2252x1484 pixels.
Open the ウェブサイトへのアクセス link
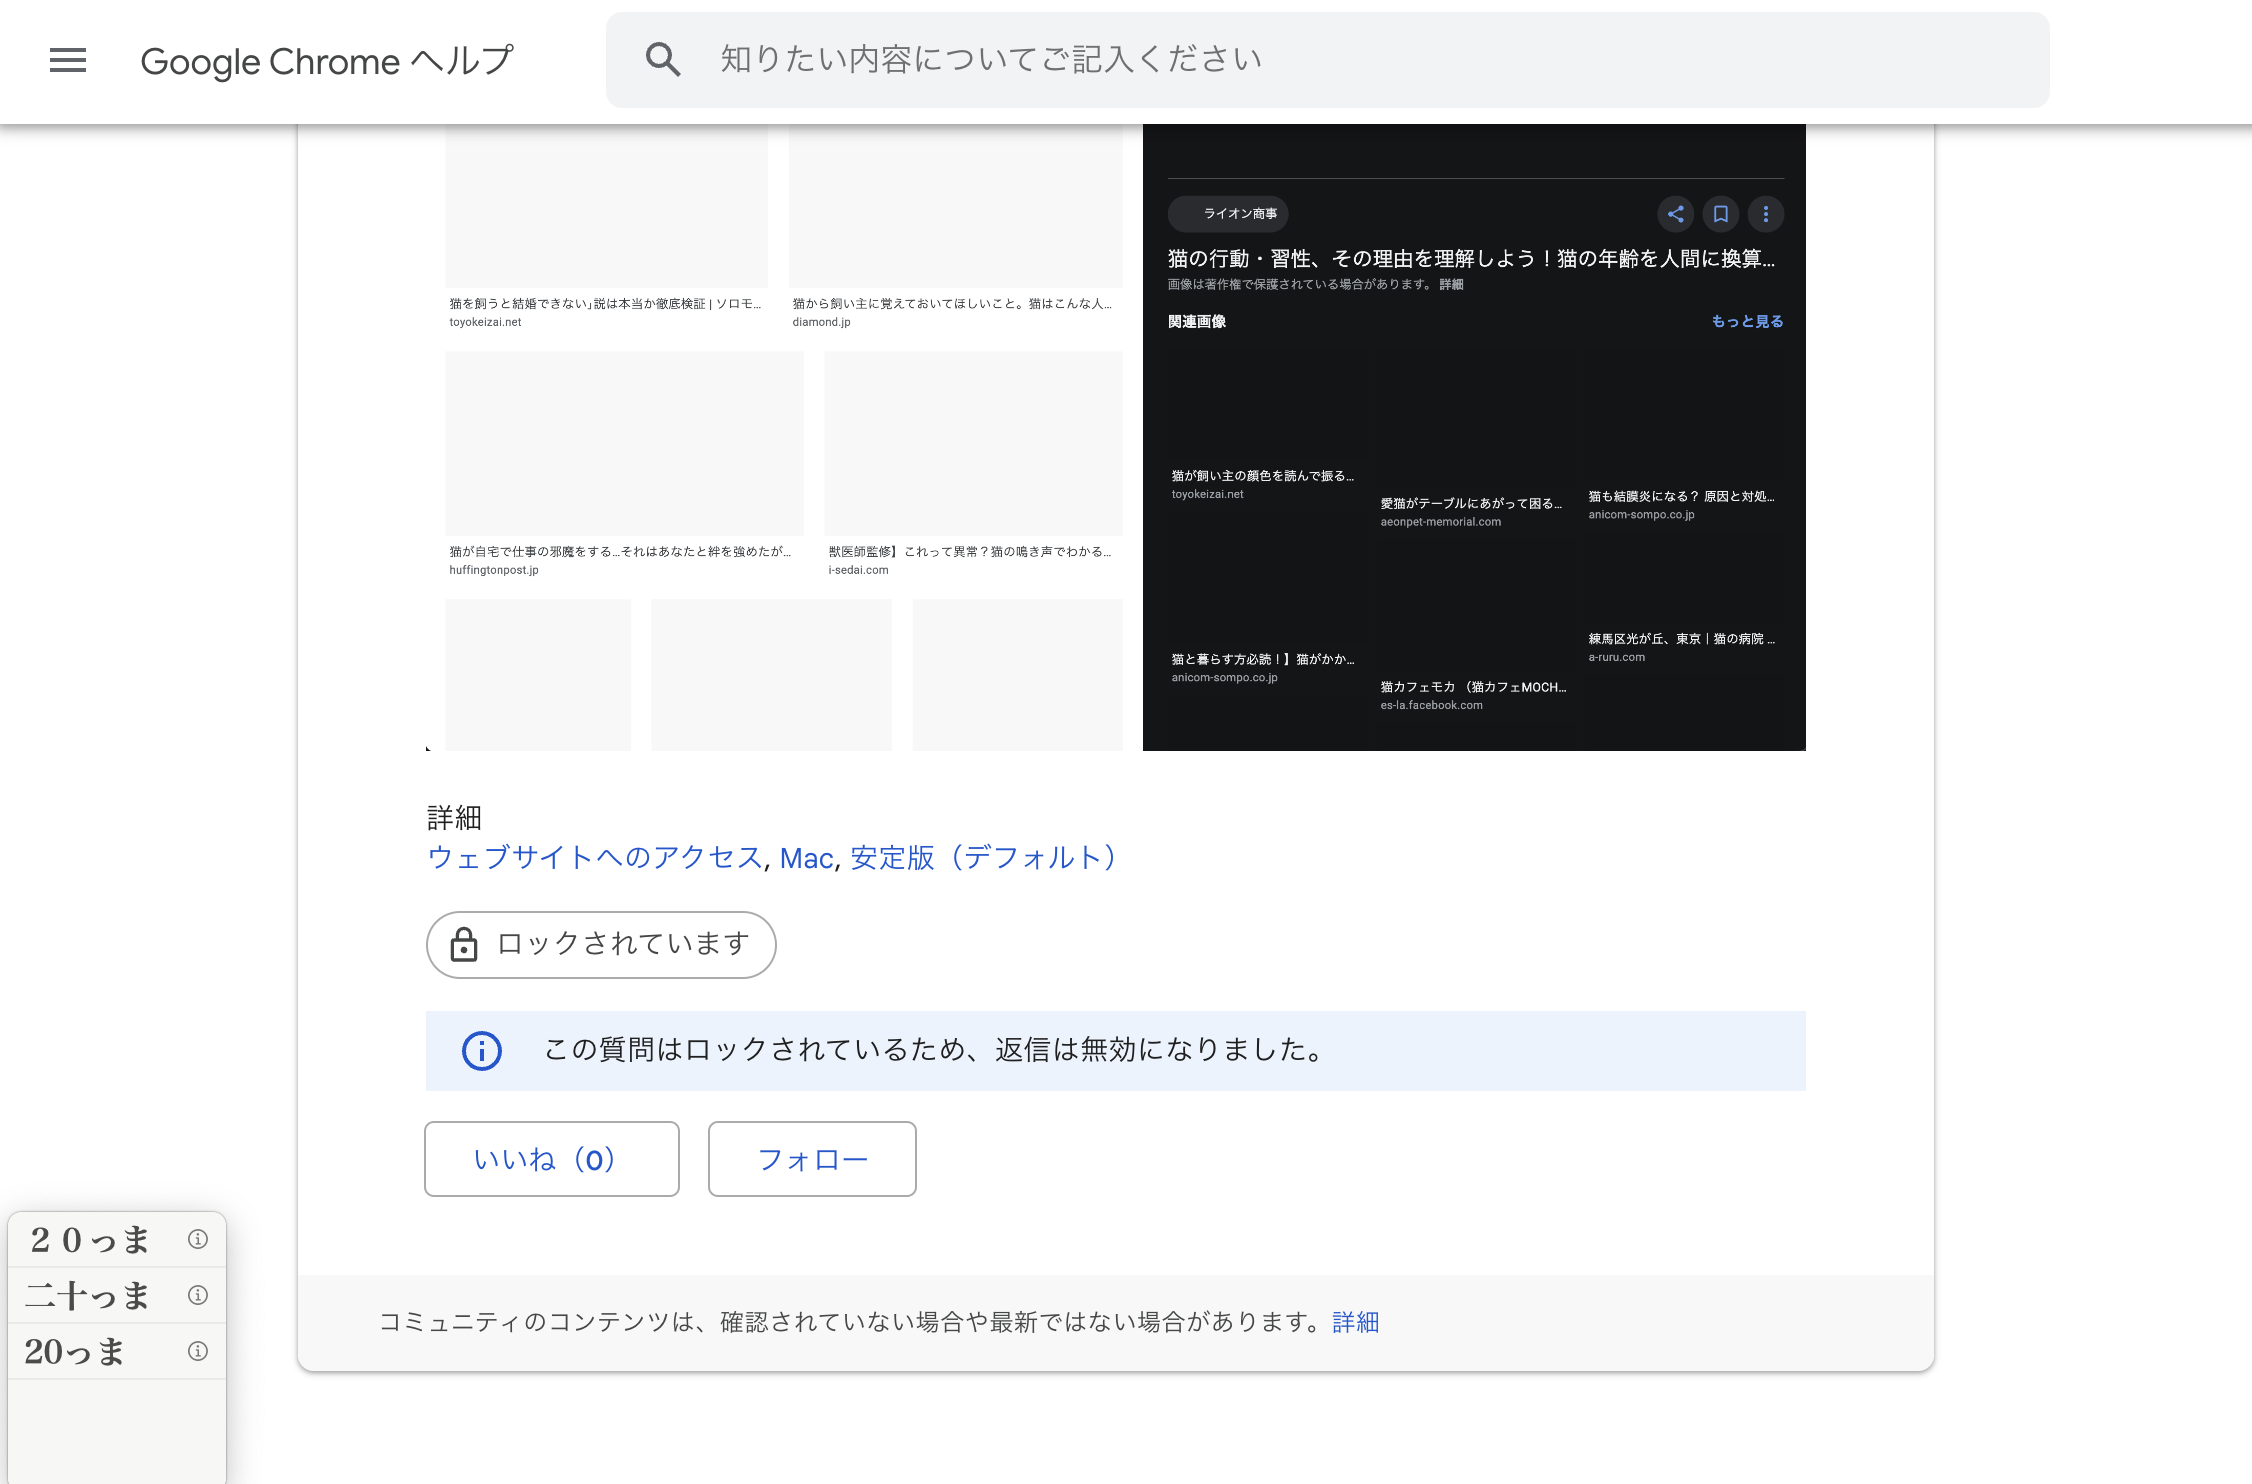[x=594, y=858]
